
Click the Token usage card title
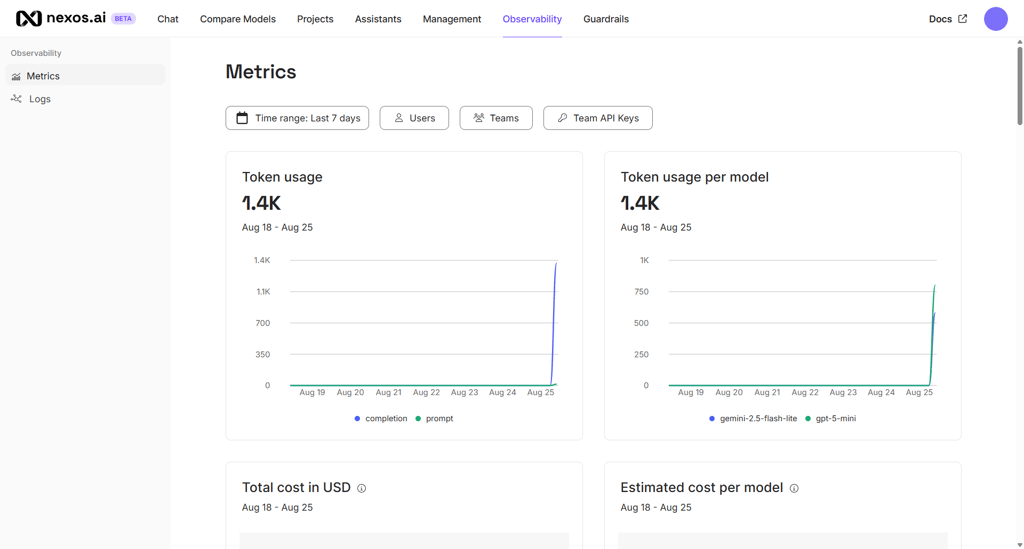tap(282, 177)
